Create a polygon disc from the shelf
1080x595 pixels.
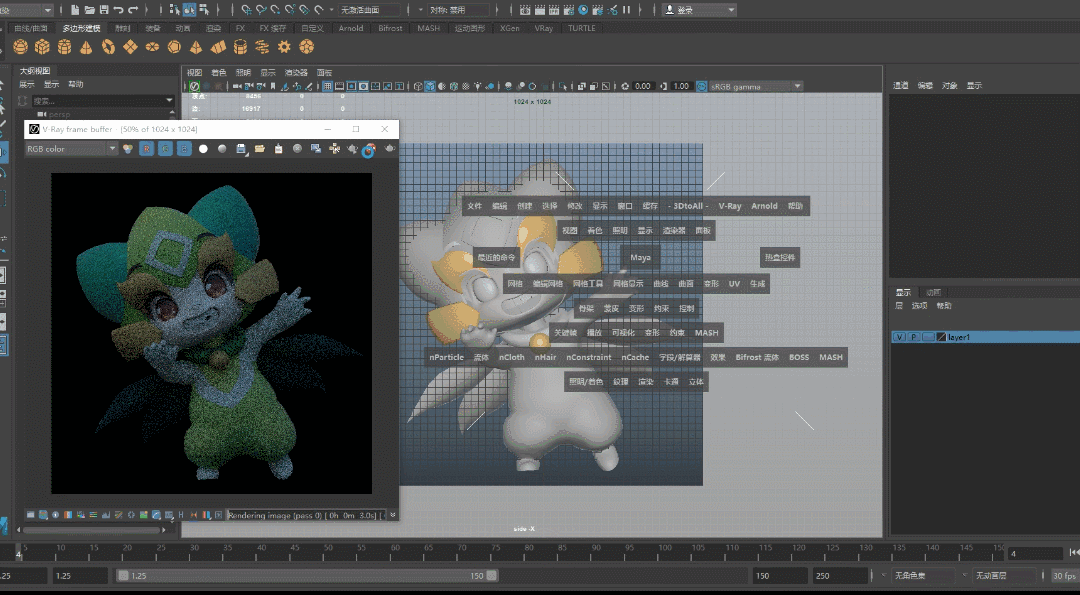coord(152,47)
